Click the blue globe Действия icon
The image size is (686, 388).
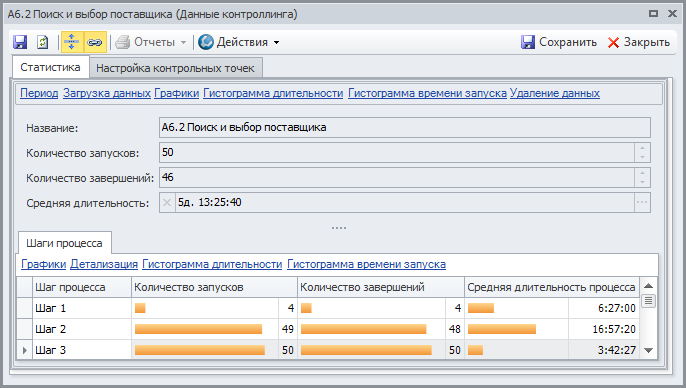click(x=206, y=42)
